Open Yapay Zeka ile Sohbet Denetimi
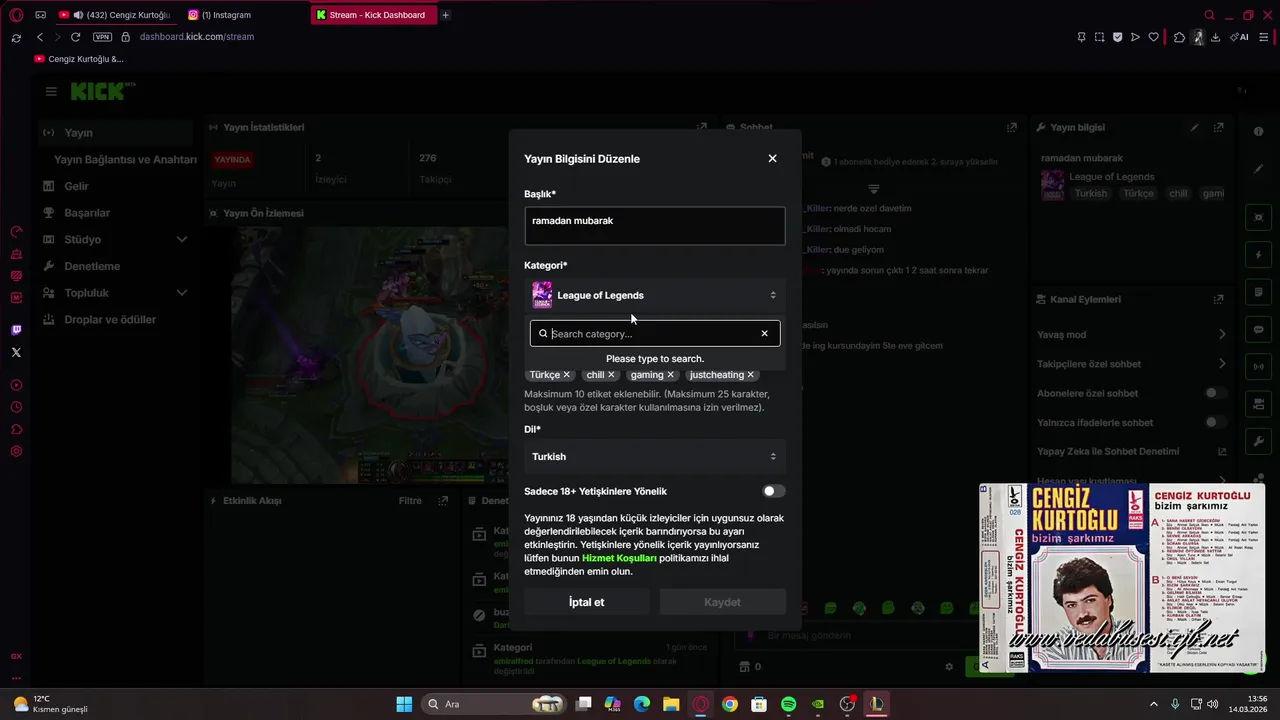Screen dimensions: 1280x720 coord(1131,452)
